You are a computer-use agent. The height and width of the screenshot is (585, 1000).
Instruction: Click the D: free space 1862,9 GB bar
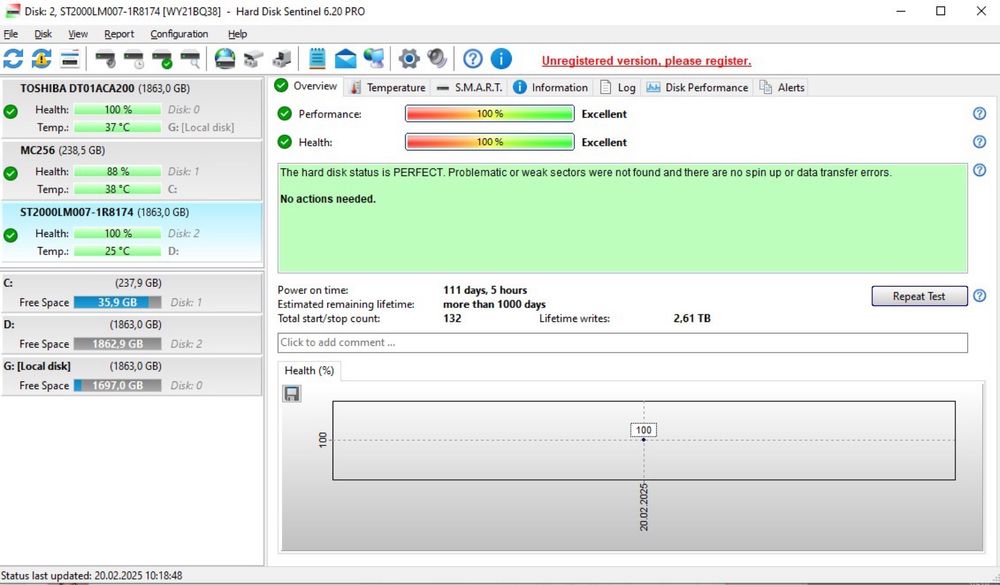[x=117, y=344]
